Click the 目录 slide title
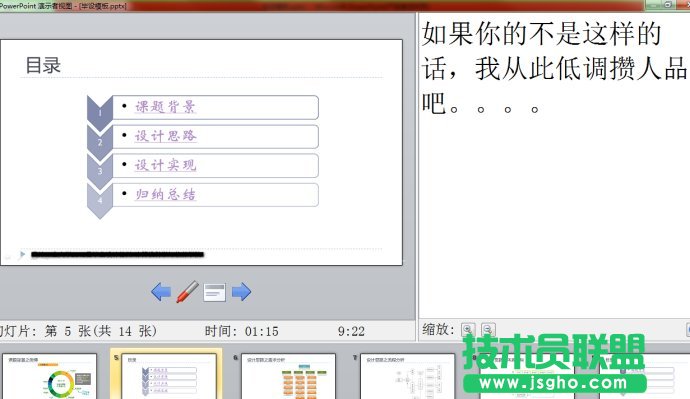Screen dimensions: 690x399 43,66
